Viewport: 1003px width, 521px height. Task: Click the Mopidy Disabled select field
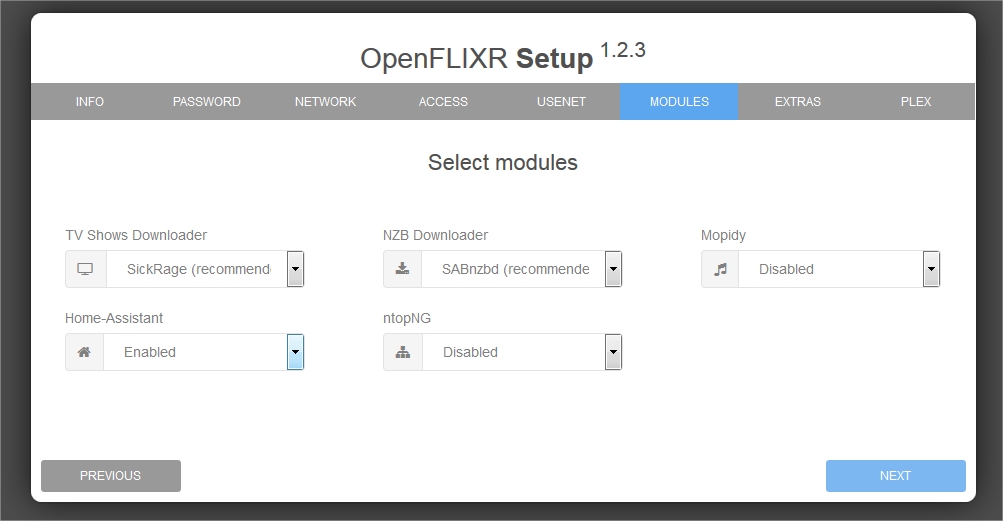(x=839, y=269)
